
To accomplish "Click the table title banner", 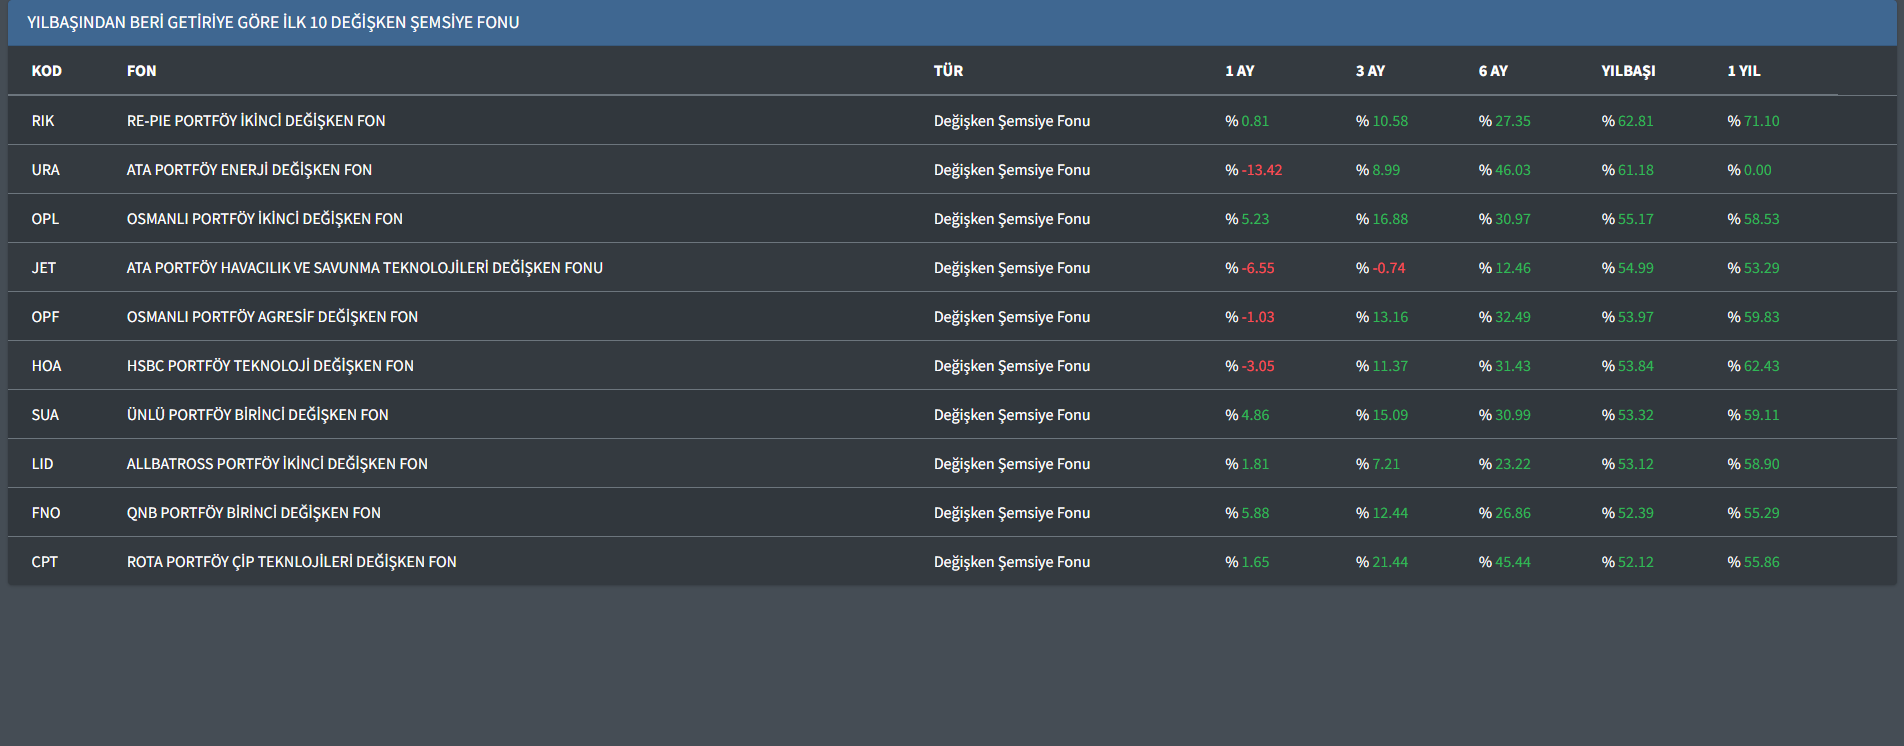I will [x=273, y=22].
